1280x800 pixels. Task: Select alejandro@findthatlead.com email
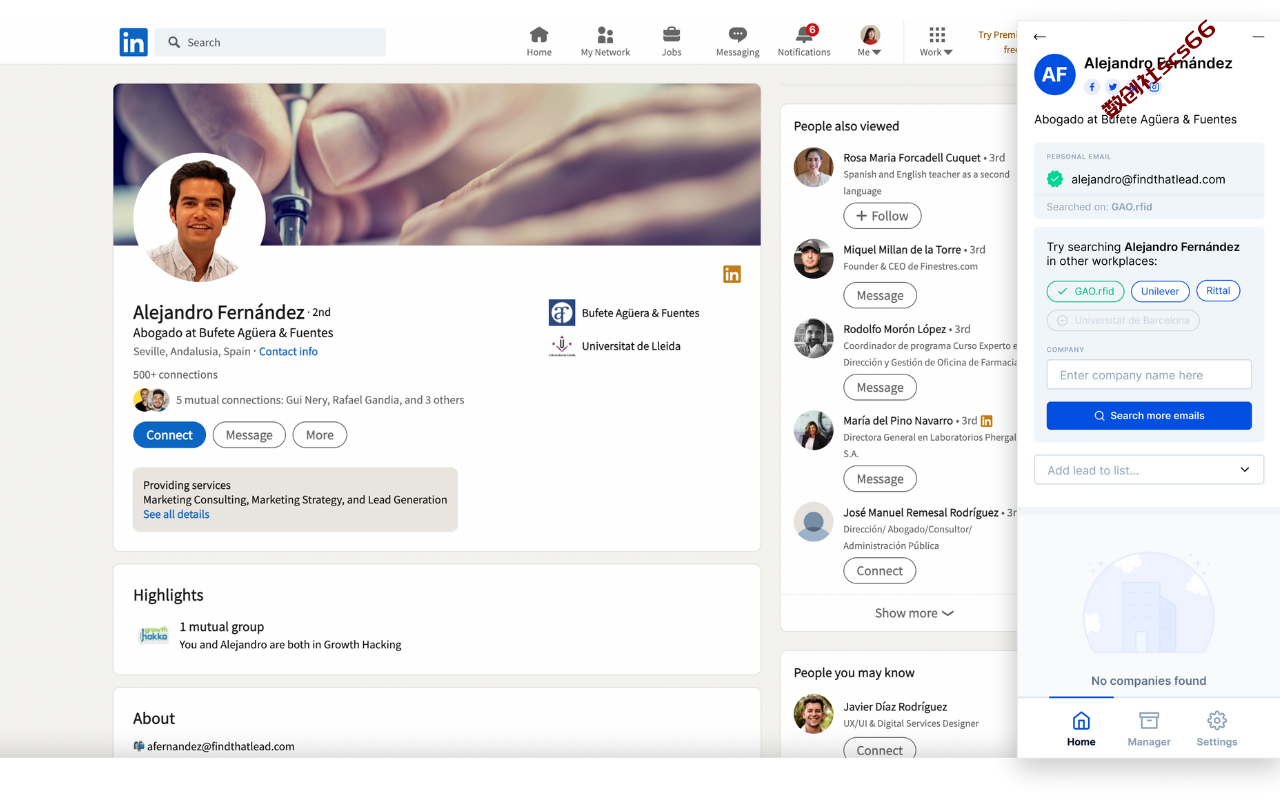(x=1148, y=179)
